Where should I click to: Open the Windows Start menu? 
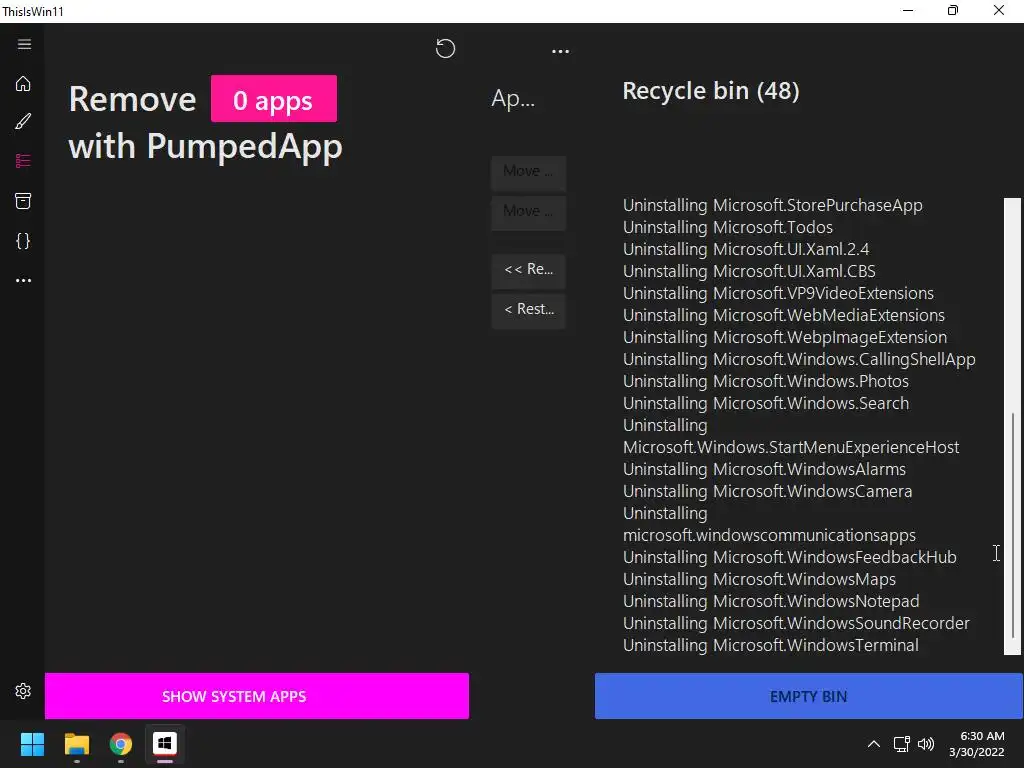point(32,744)
